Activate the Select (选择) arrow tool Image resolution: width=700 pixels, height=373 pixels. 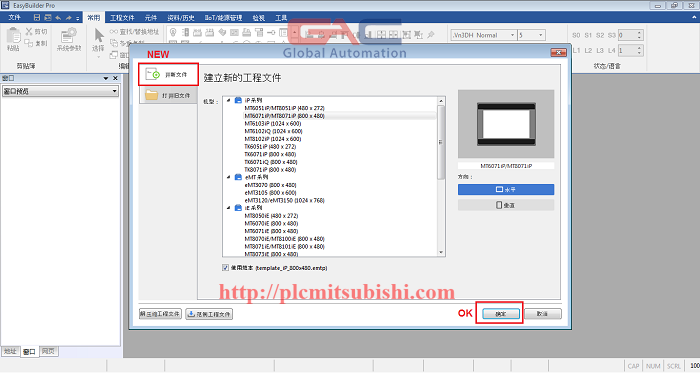coord(99,36)
